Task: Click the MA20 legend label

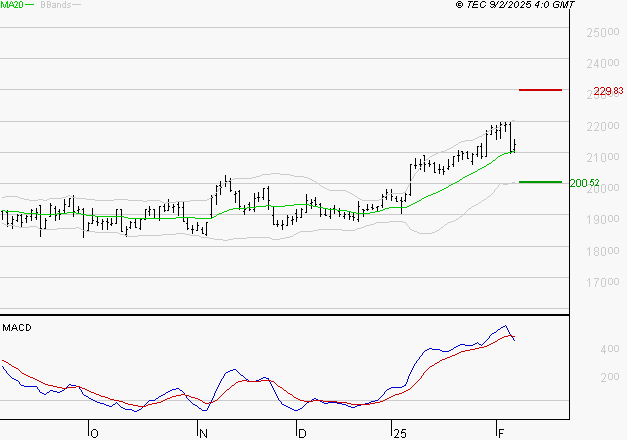Action: (12, 5)
